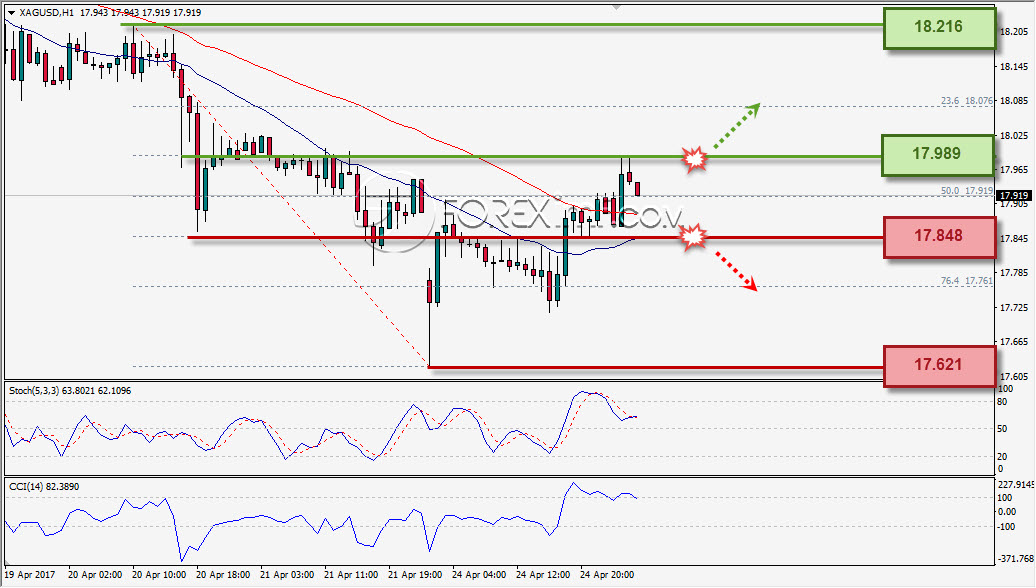Click the '24 Apr 12:00' time axis label
Viewport: 1036px width, 588px height.
pos(543,575)
